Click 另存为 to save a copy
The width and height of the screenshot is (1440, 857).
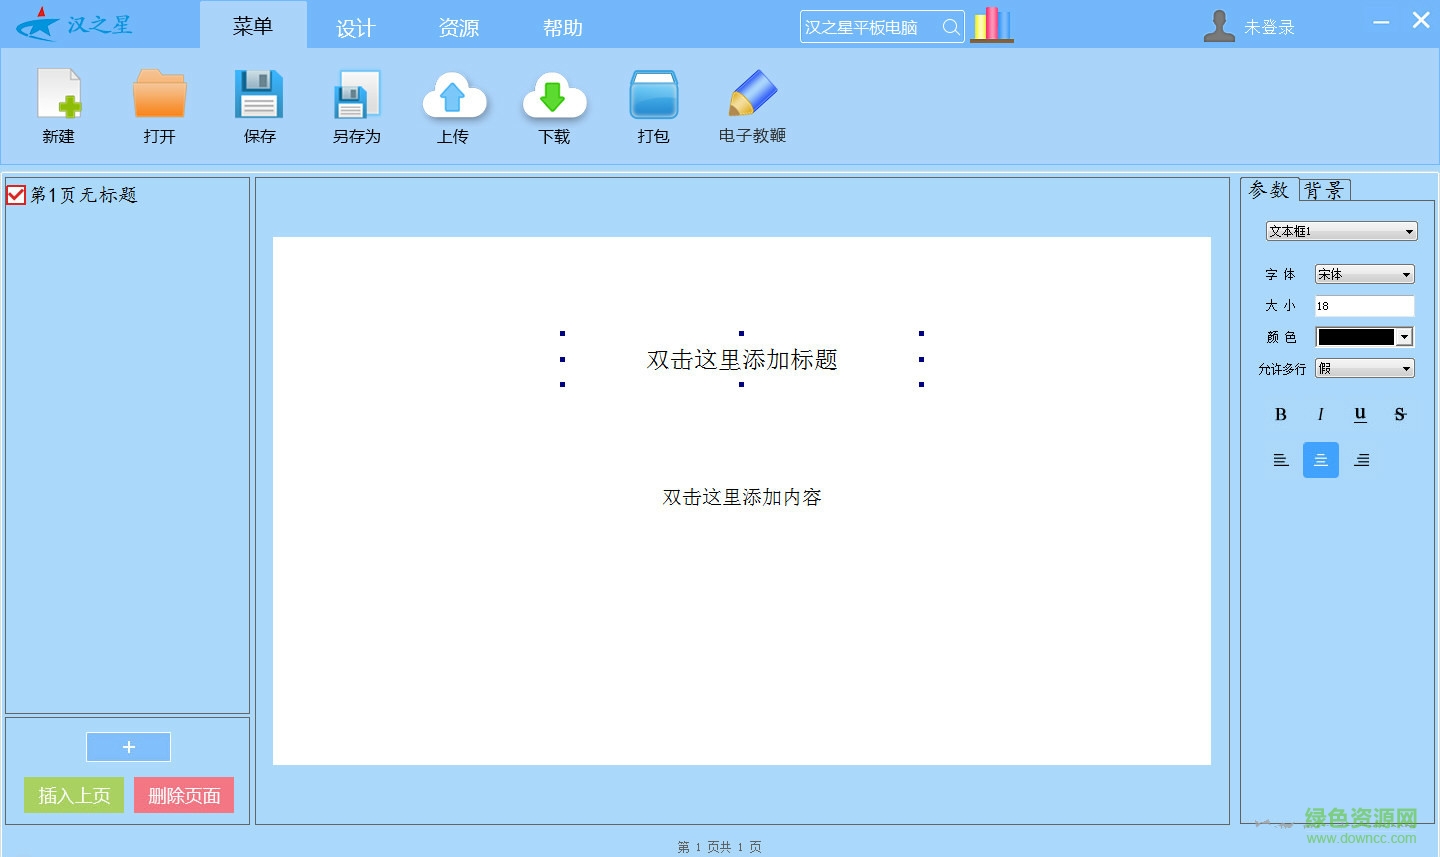tap(357, 105)
